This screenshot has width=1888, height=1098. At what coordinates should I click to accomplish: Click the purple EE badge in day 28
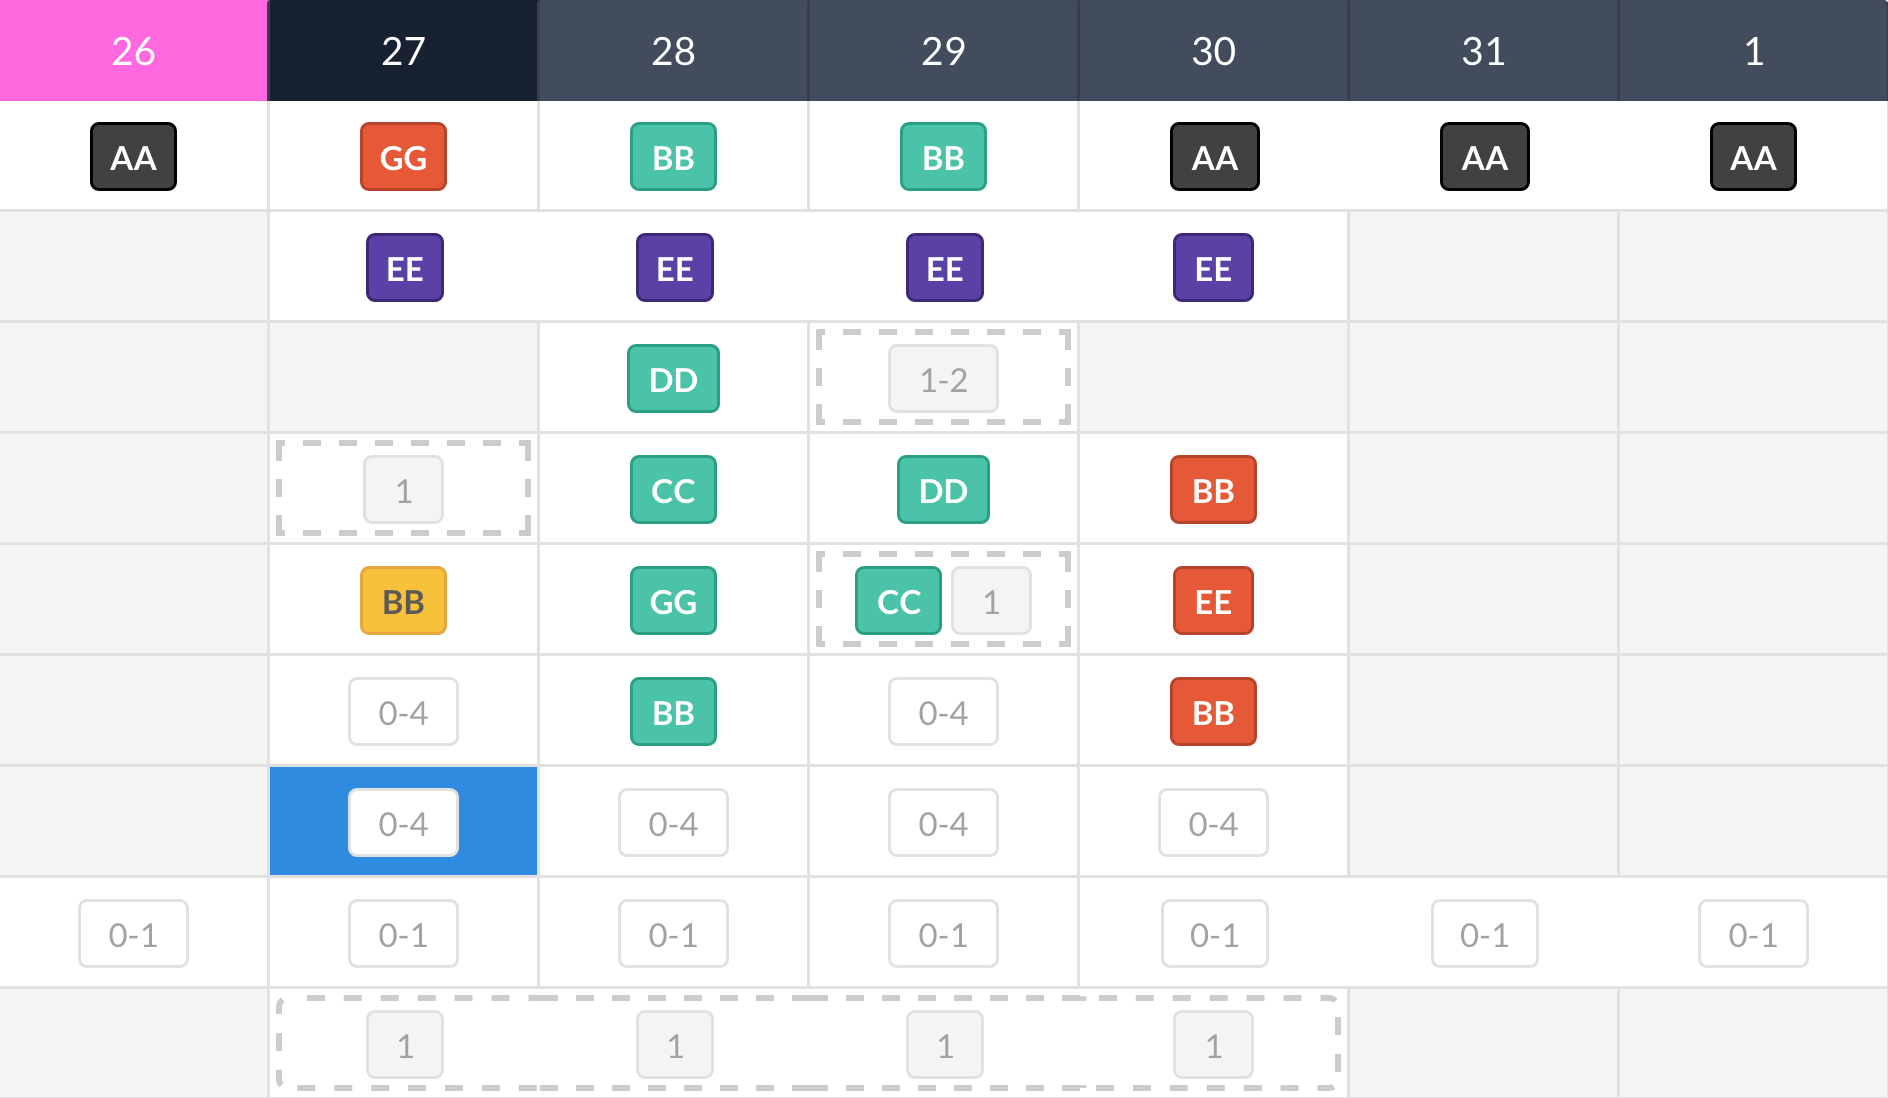pyautogui.click(x=674, y=268)
